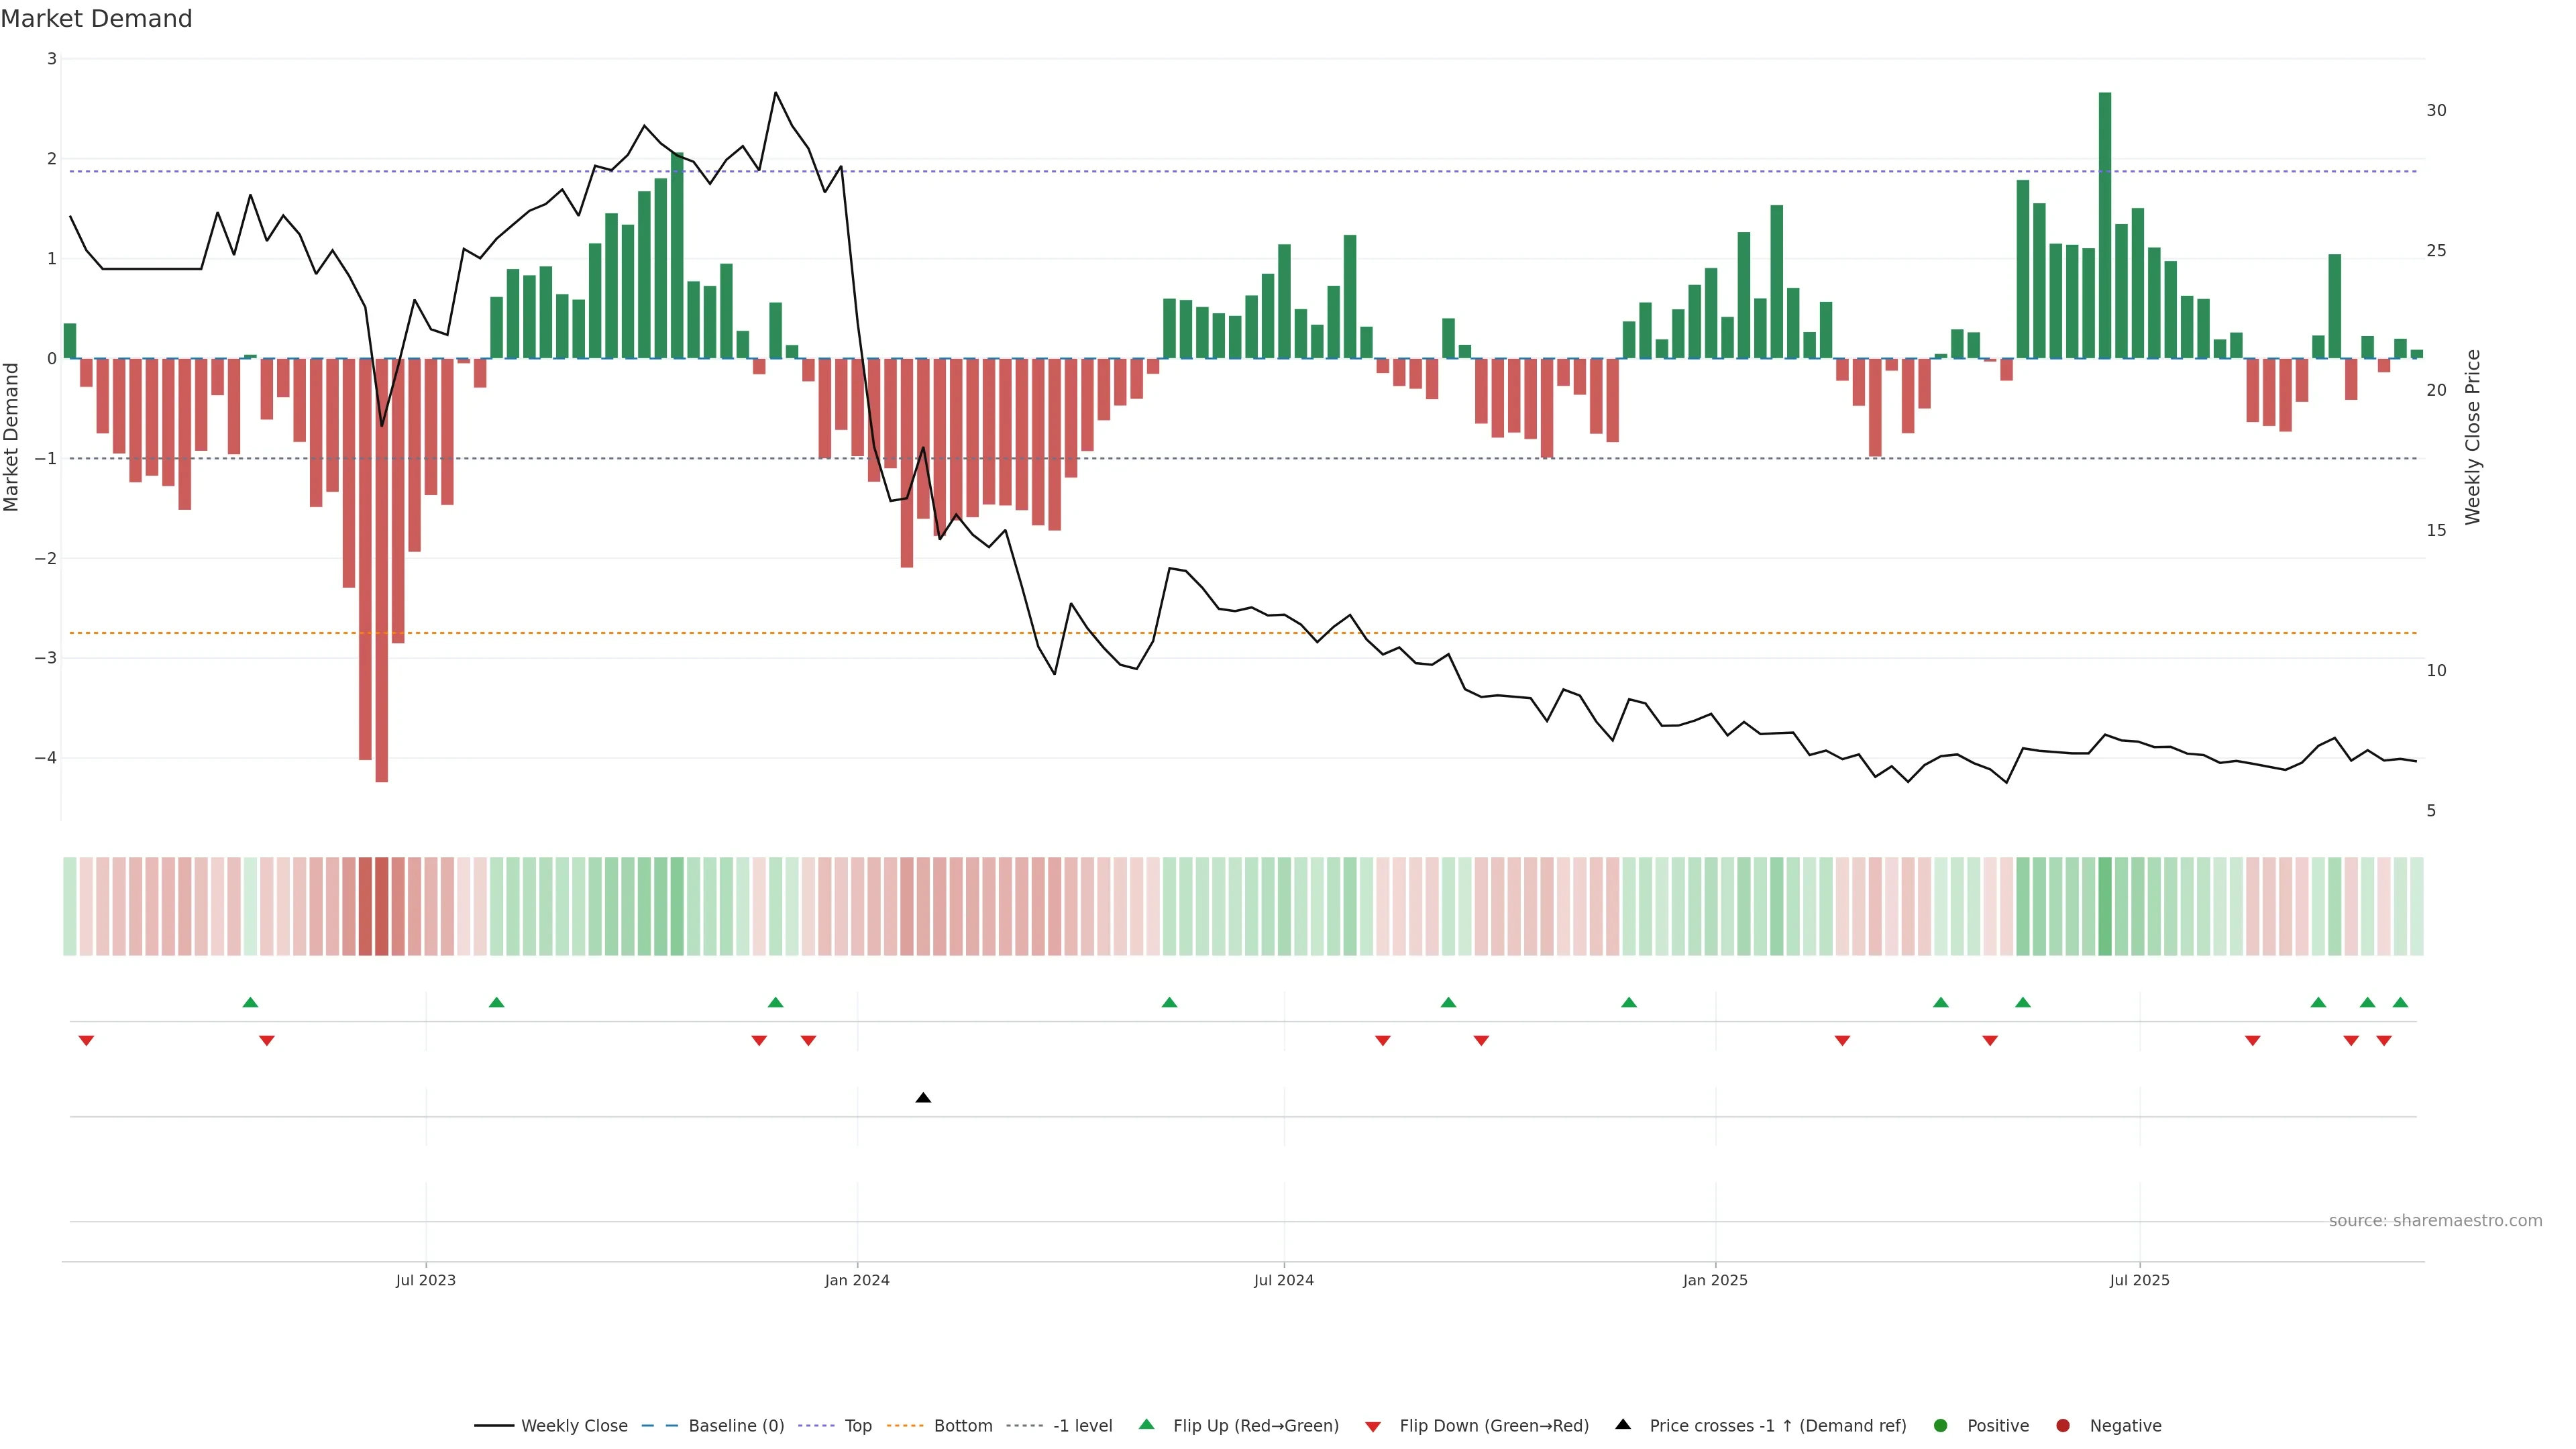Click the Market Demand chart title
Screen dimensions: 2576x1449
(x=96, y=19)
